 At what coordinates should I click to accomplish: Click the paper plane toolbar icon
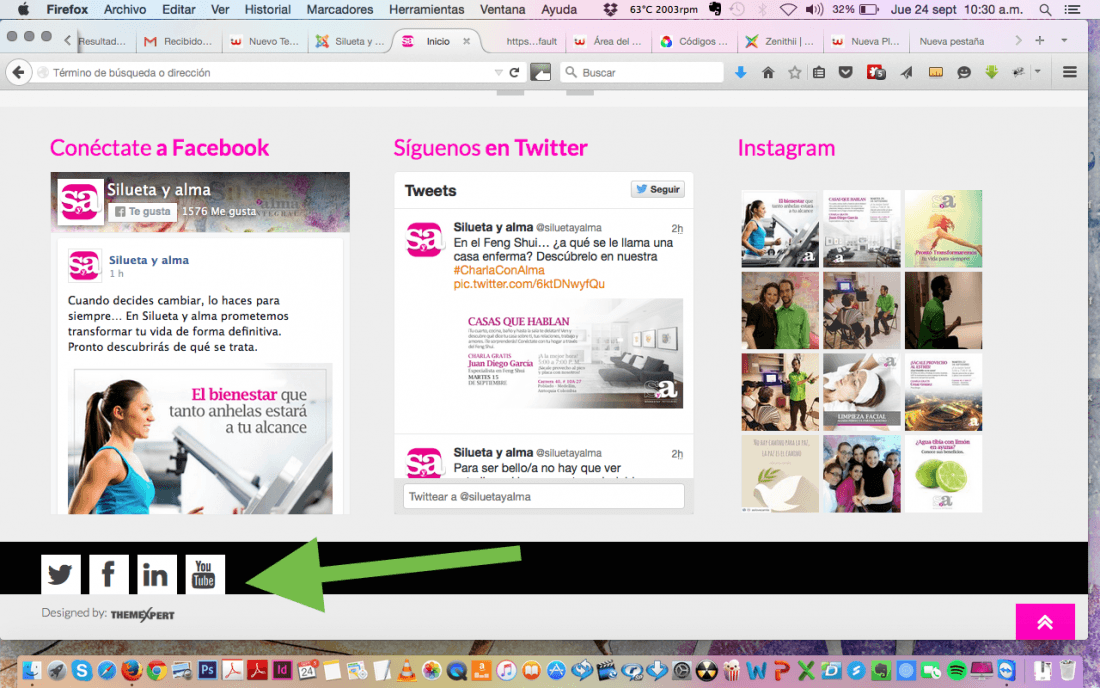click(x=906, y=72)
